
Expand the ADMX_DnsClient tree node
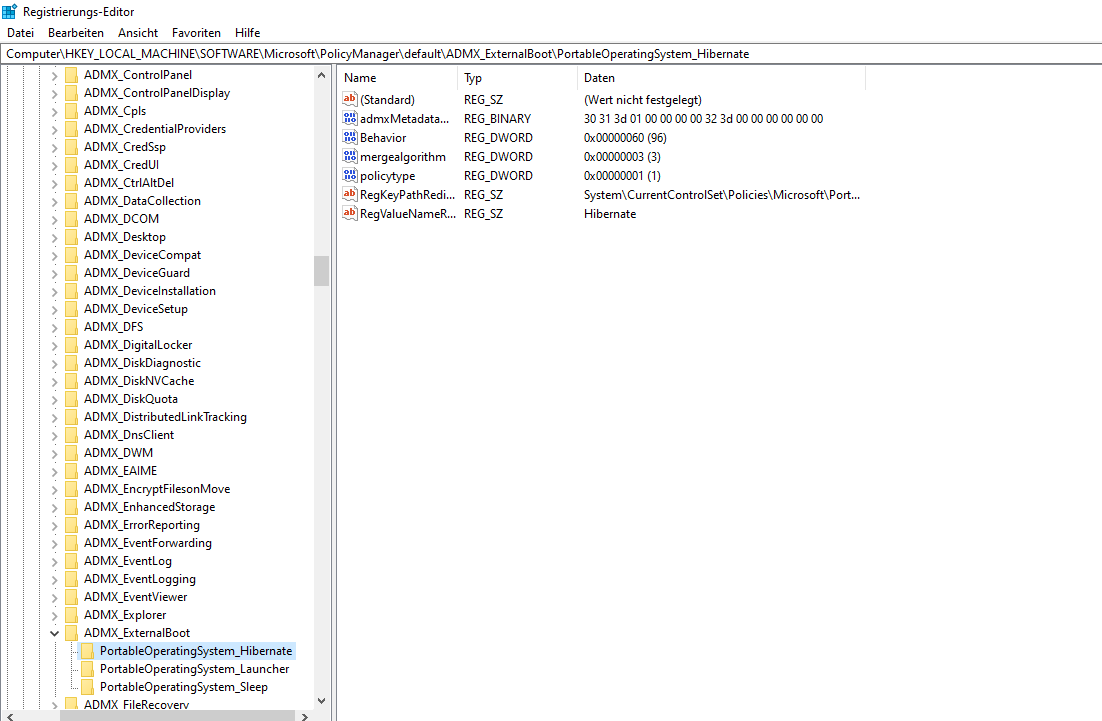55,435
